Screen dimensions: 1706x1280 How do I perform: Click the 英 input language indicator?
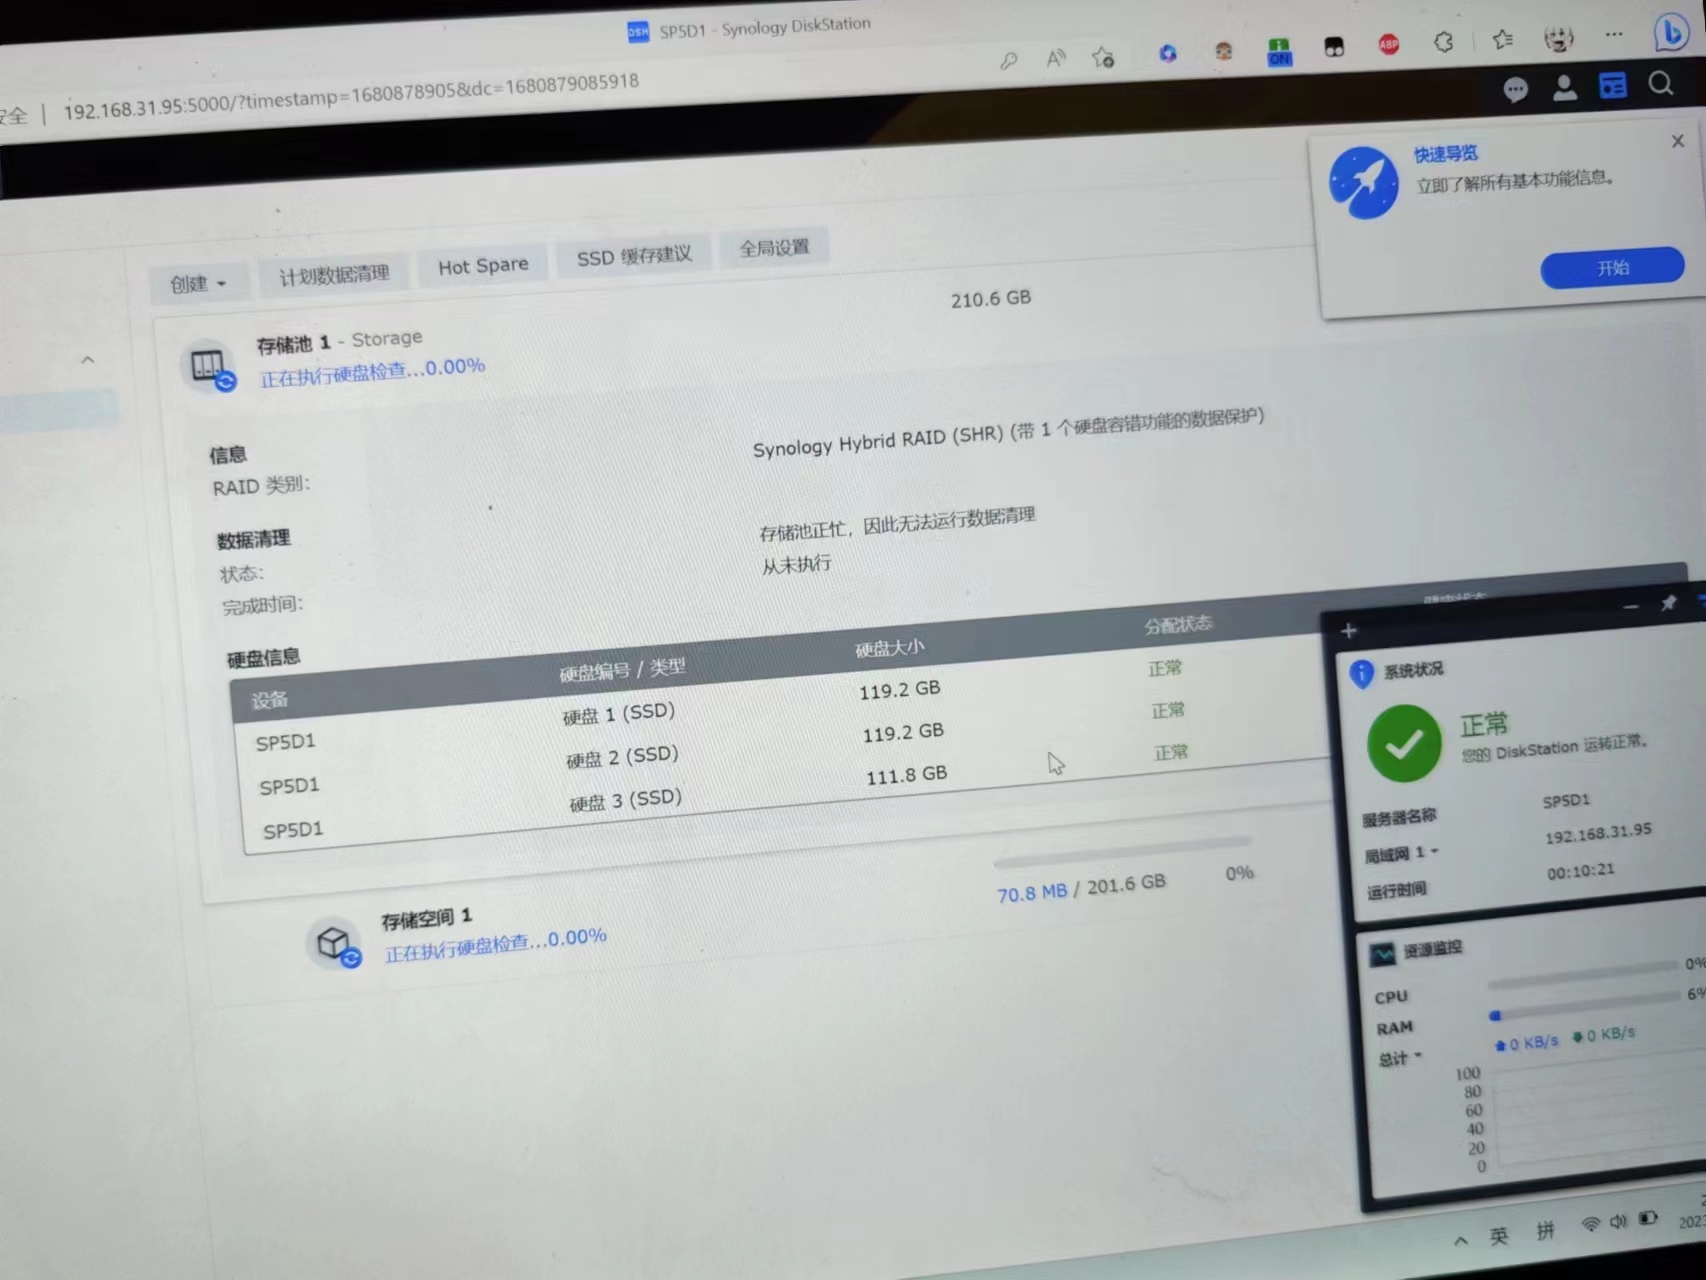pyautogui.click(x=1498, y=1236)
